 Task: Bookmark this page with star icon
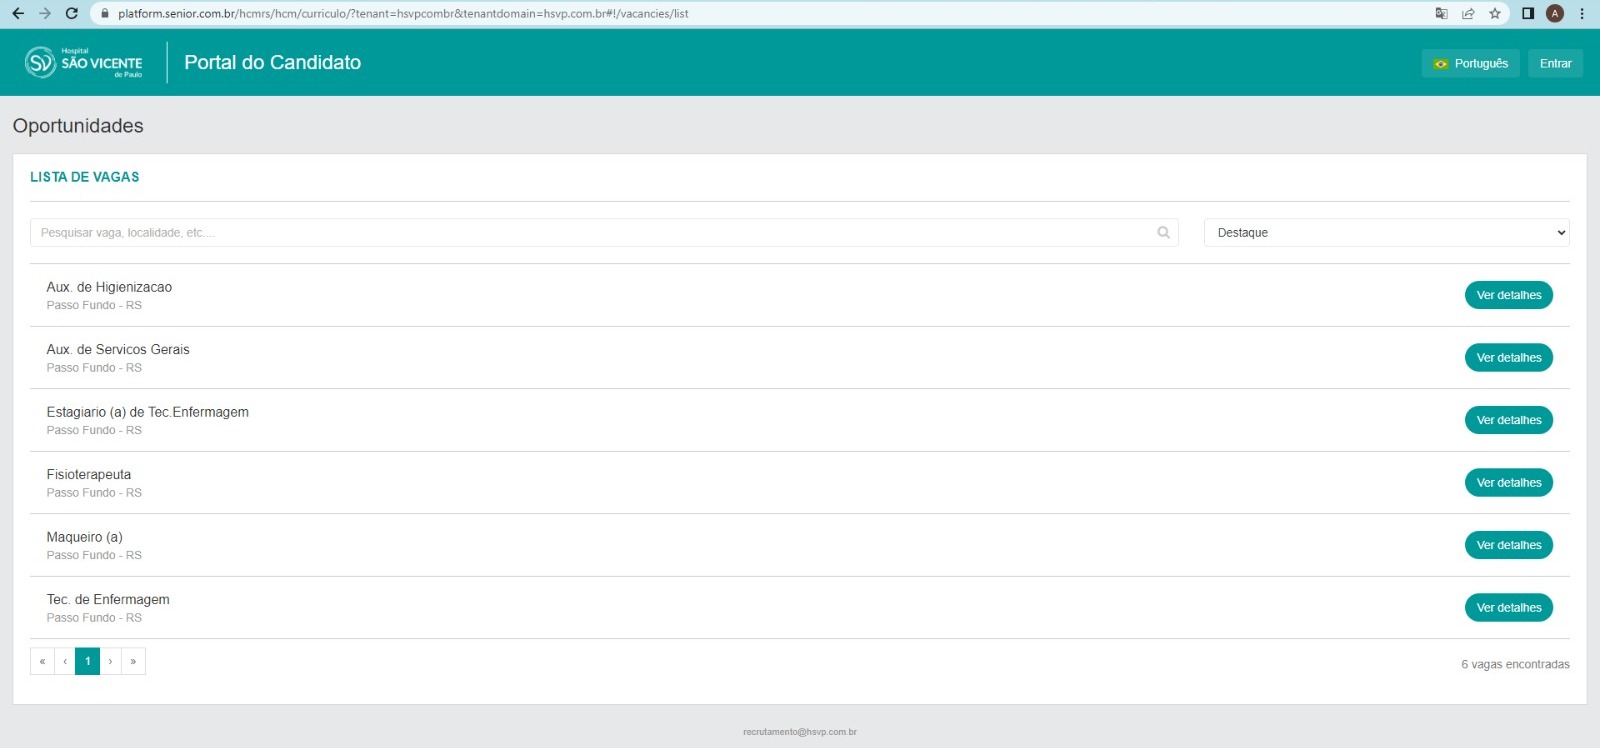click(1495, 13)
